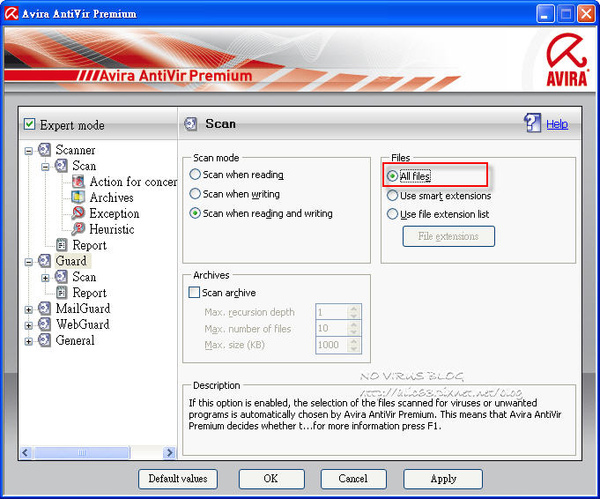The width and height of the screenshot is (600, 499).
Task: Expand the General tree node
Action: coord(29,341)
